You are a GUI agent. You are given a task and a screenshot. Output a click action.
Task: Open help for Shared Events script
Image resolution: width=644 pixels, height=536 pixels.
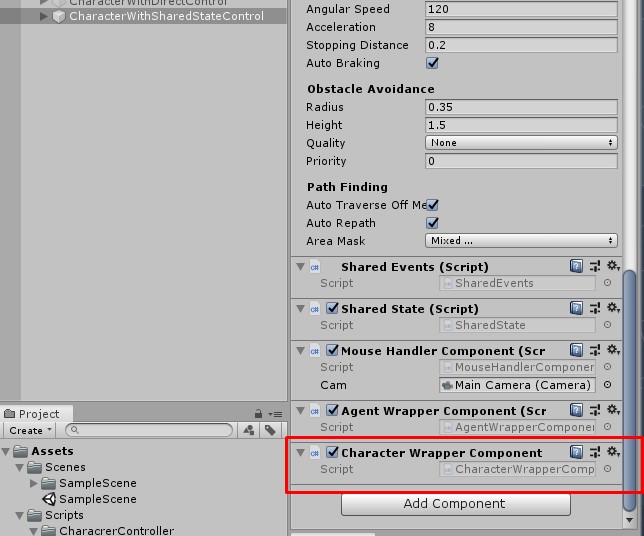point(576,266)
